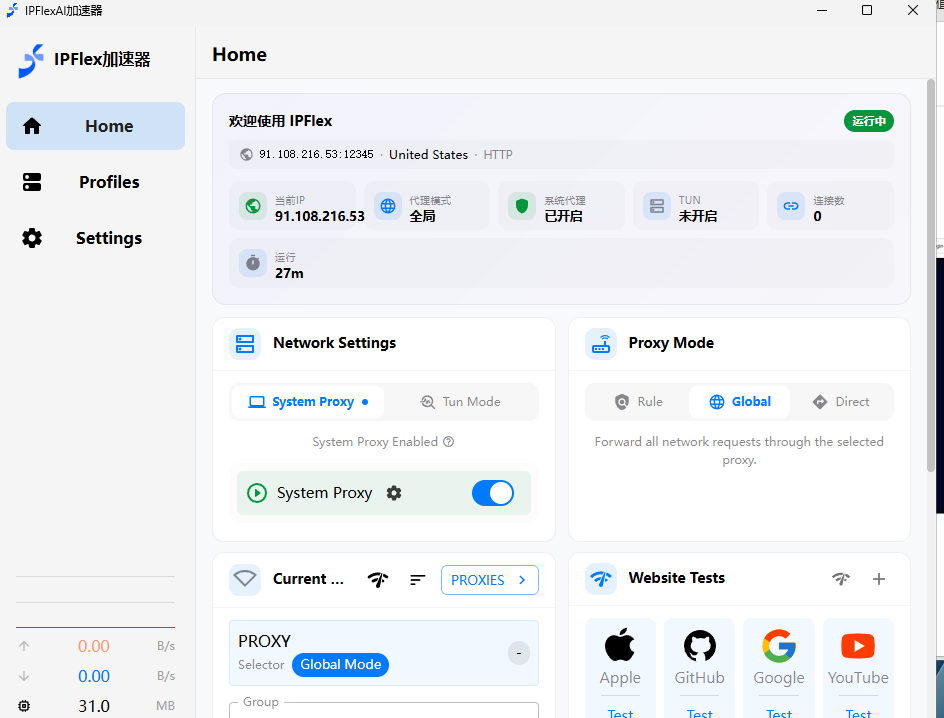Screen dimensions: 944x718
Task: Select Direct proxy mode
Action: pos(840,402)
